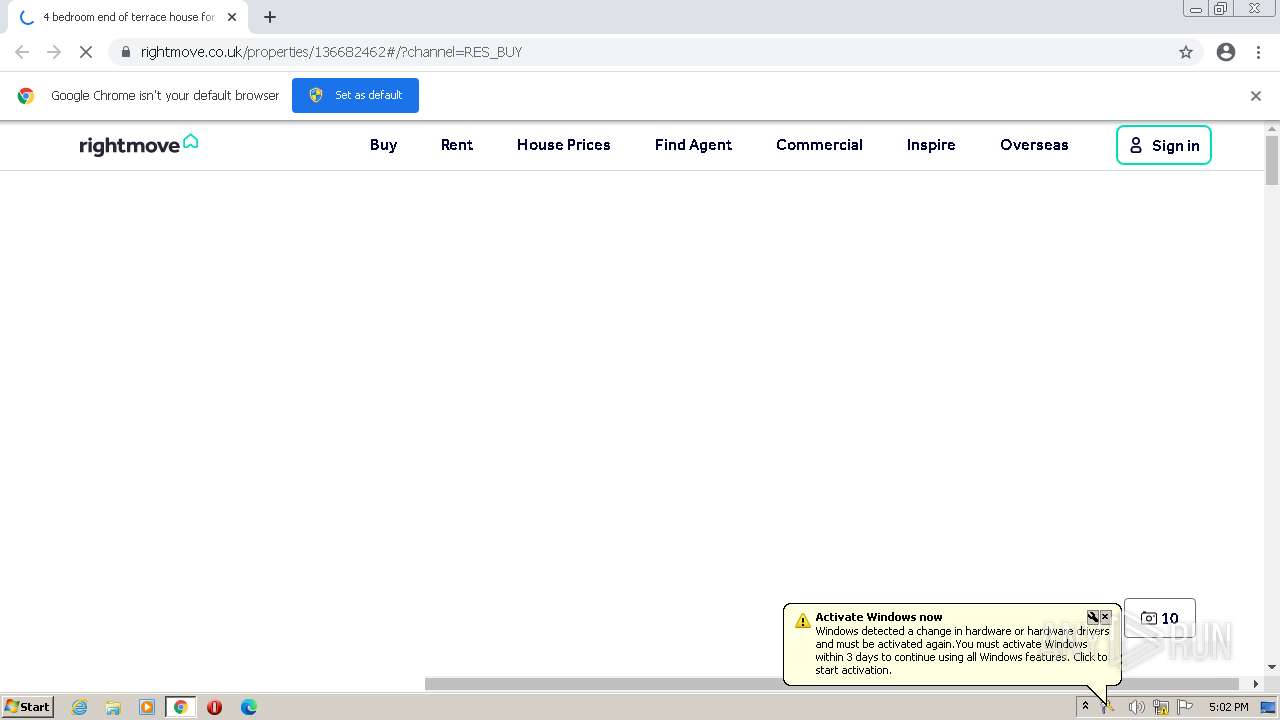Click the scroll up arrow
This screenshot has height=720, width=1280.
(1272, 128)
